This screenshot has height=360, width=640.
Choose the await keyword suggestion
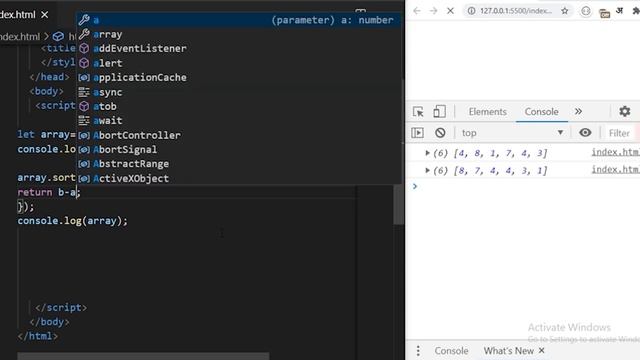tap(239, 120)
